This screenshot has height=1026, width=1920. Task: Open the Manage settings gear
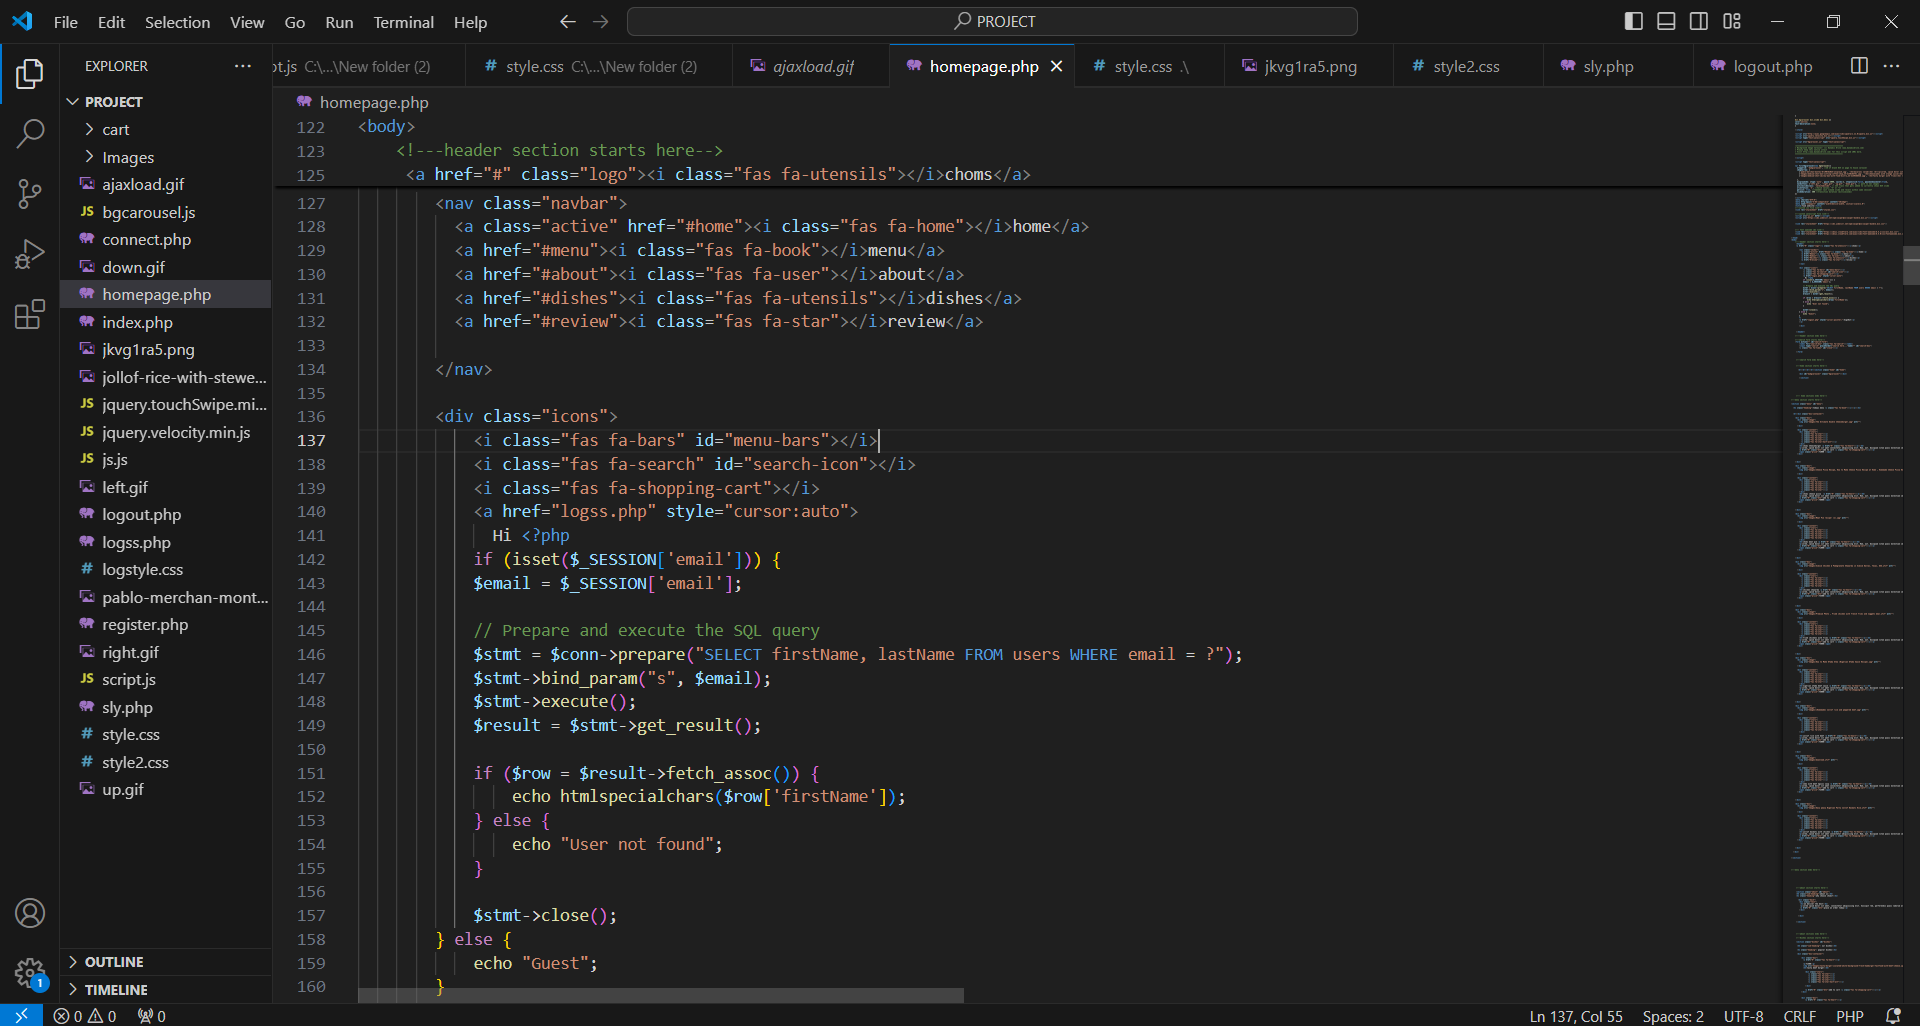(30, 972)
